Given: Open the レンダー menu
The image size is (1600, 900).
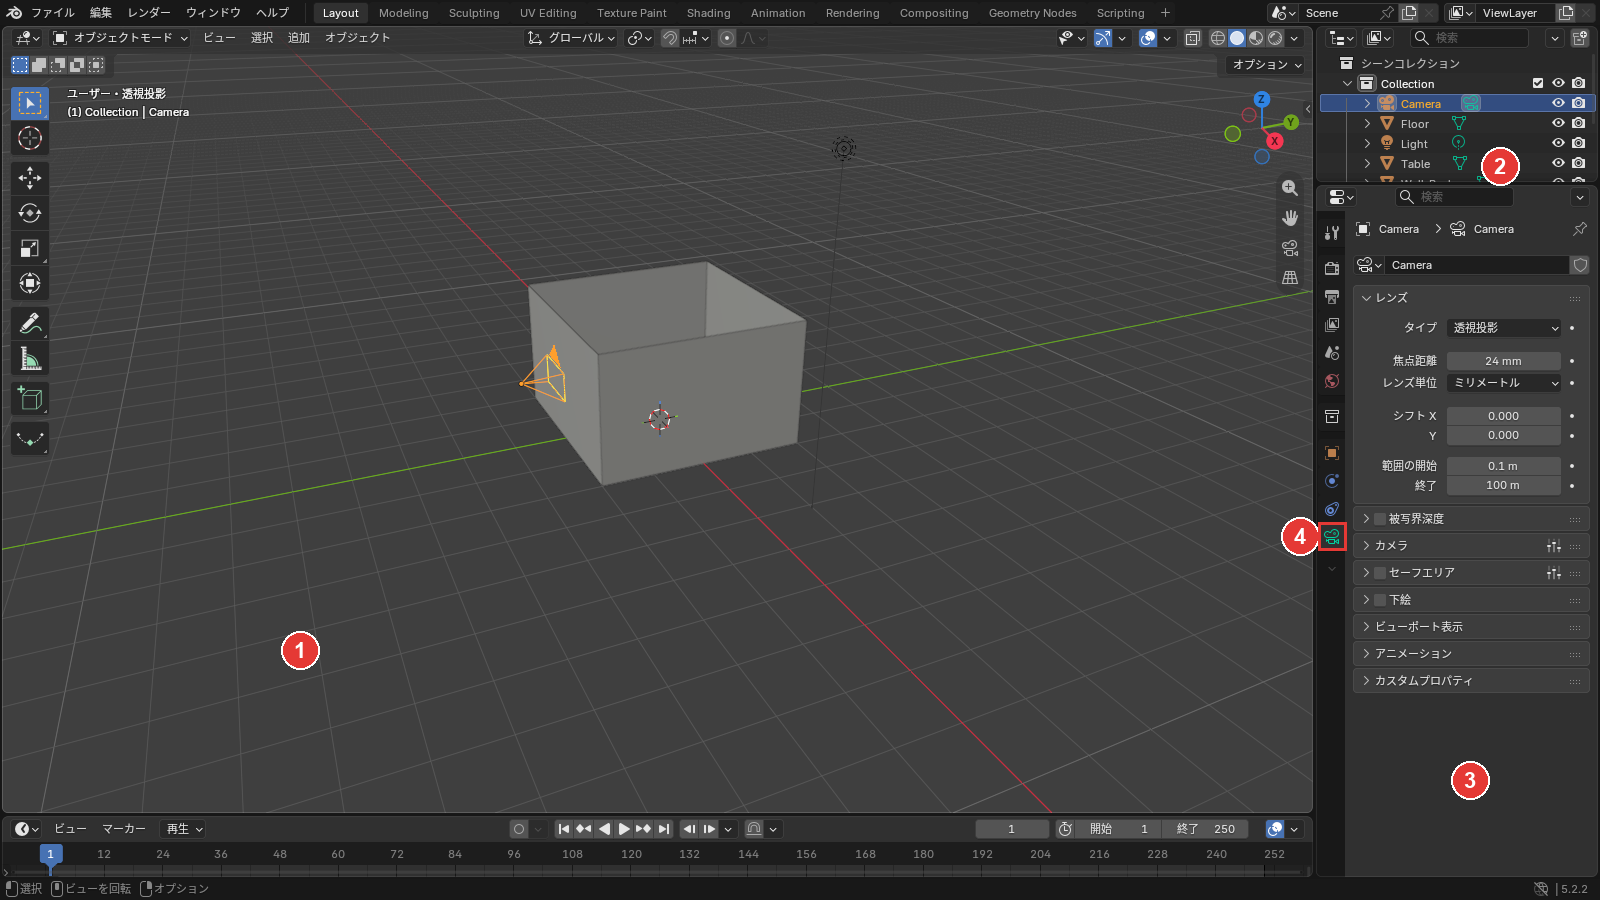Looking at the screenshot, I should pos(149,13).
